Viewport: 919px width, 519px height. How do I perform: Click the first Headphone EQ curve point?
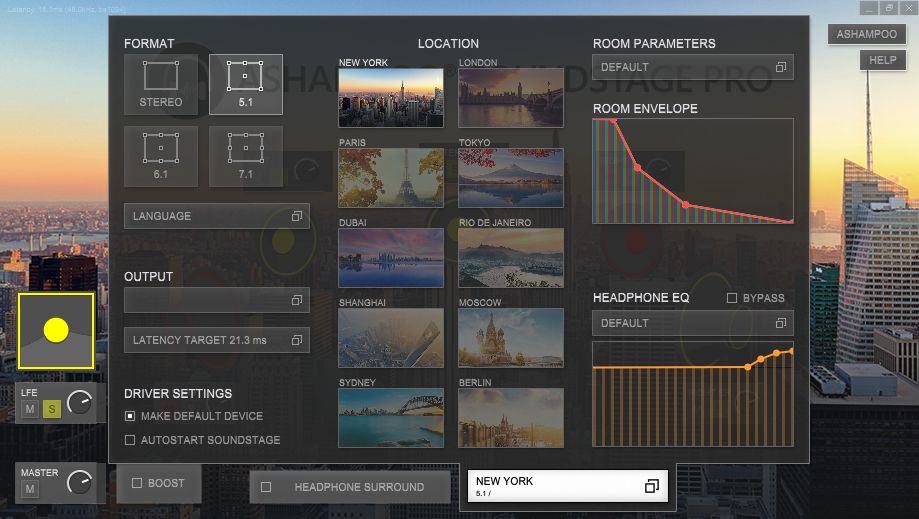tap(748, 367)
